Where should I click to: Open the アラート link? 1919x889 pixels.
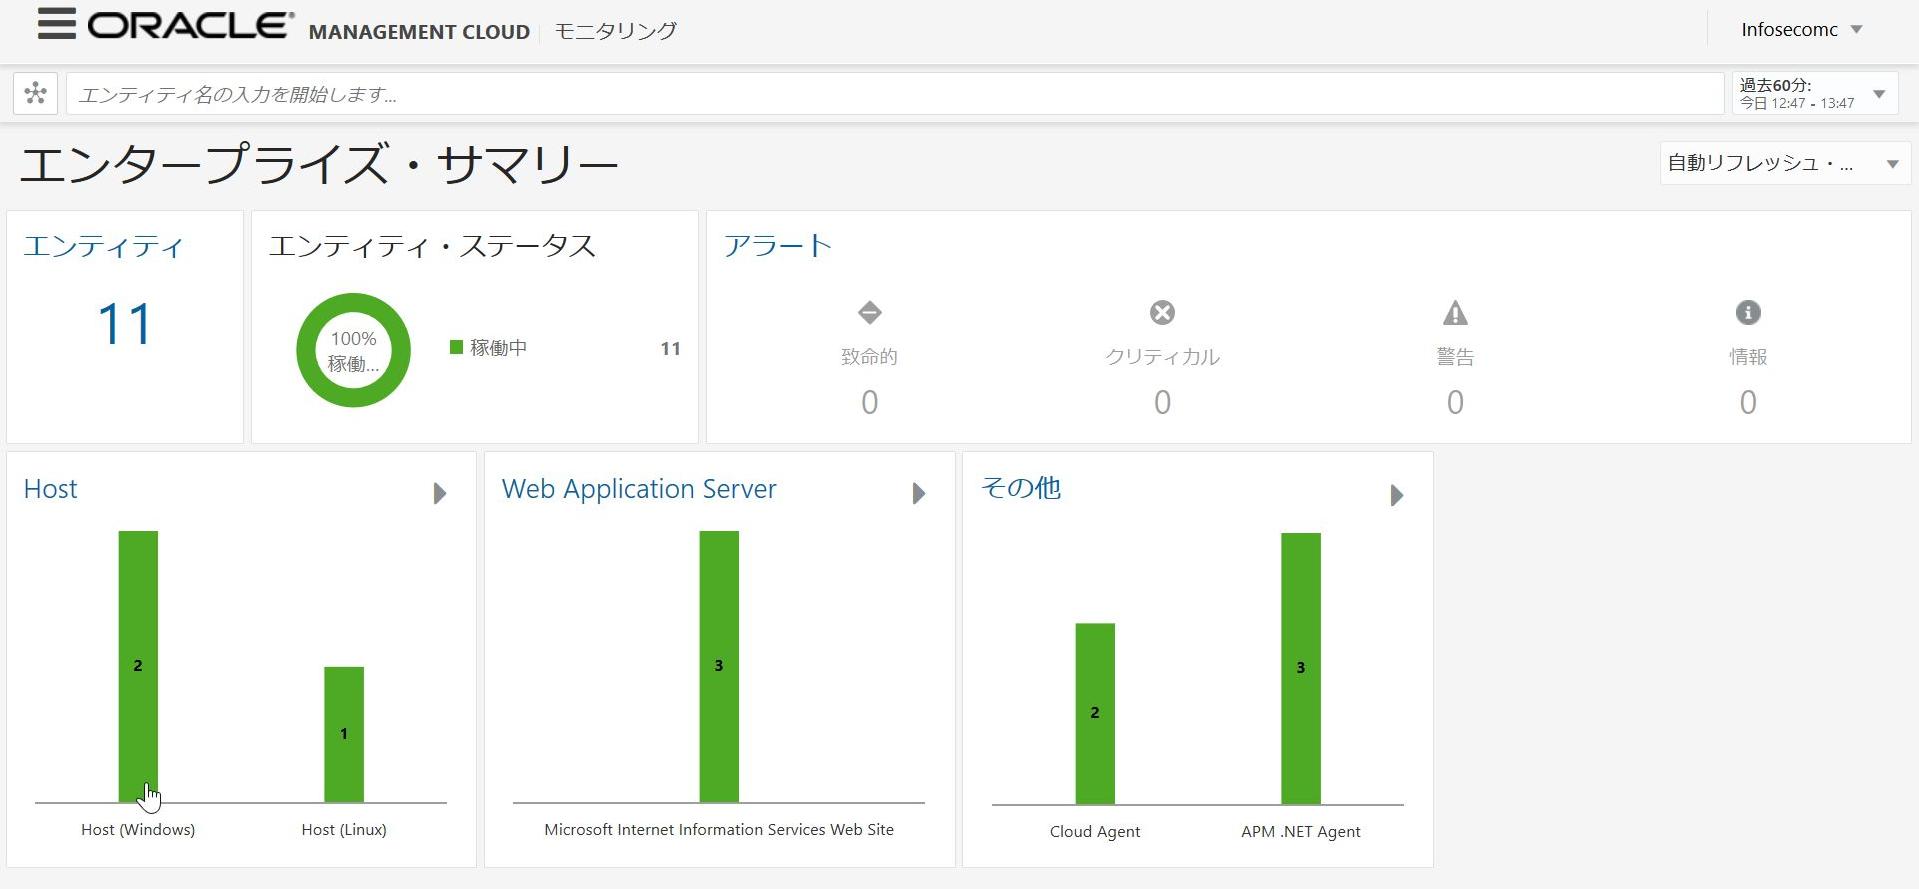(x=777, y=246)
